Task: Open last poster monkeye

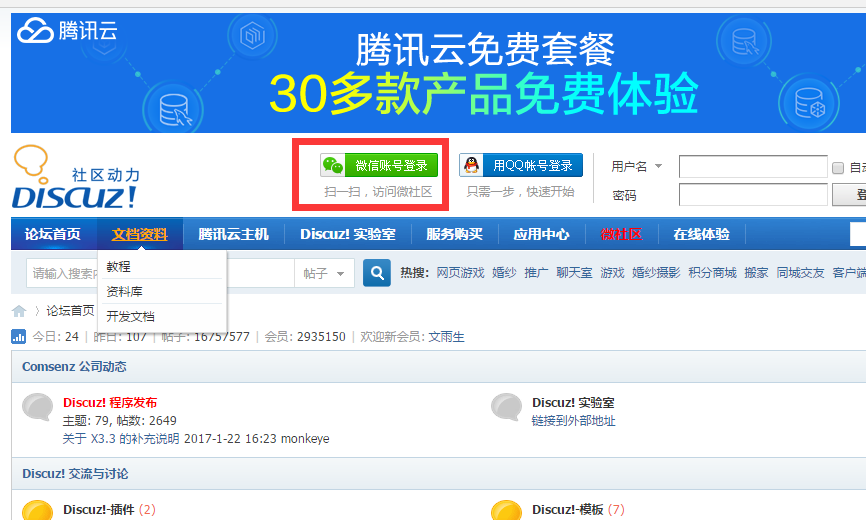Action: click(x=305, y=439)
